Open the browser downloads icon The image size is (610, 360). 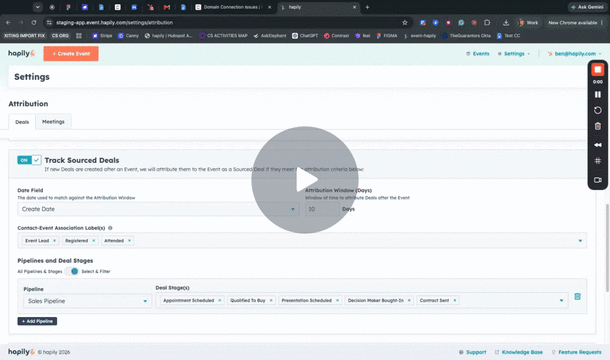[x=506, y=23]
